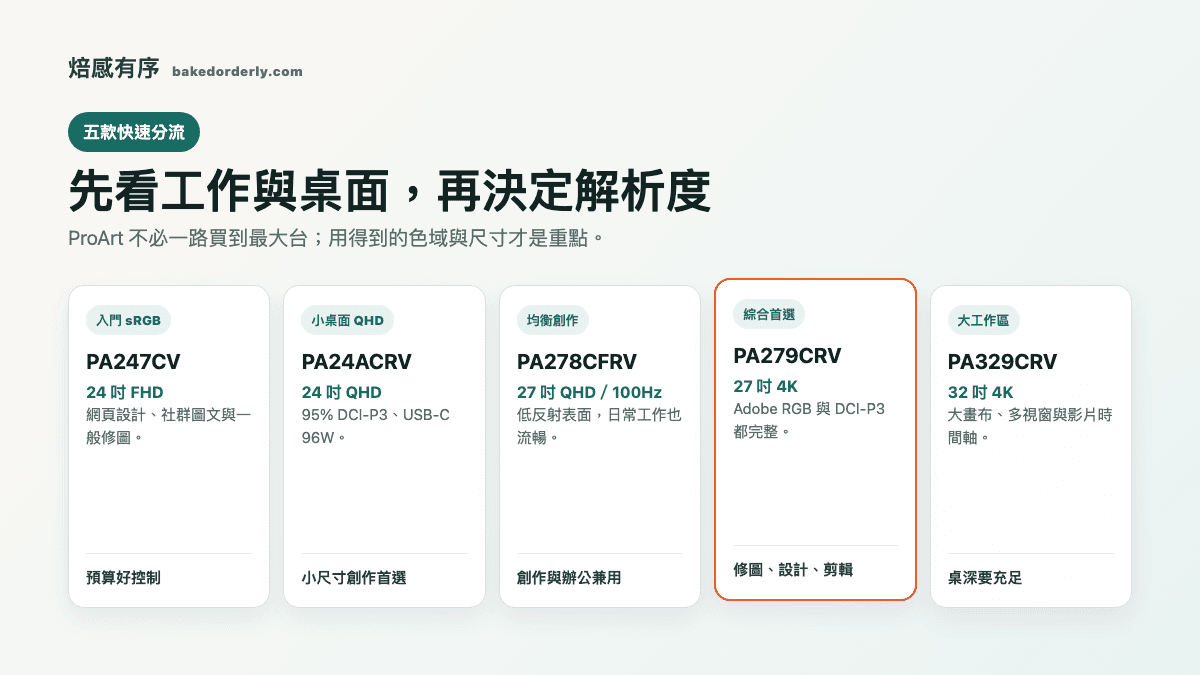Click the subtitle starting with ProArt 不必一路買到最大台

coord(337,240)
